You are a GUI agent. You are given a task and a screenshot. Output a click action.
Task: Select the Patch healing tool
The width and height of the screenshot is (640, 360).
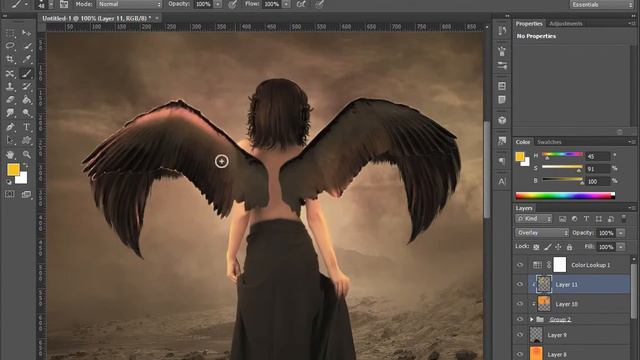pyautogui.click(x=10, y=73)
